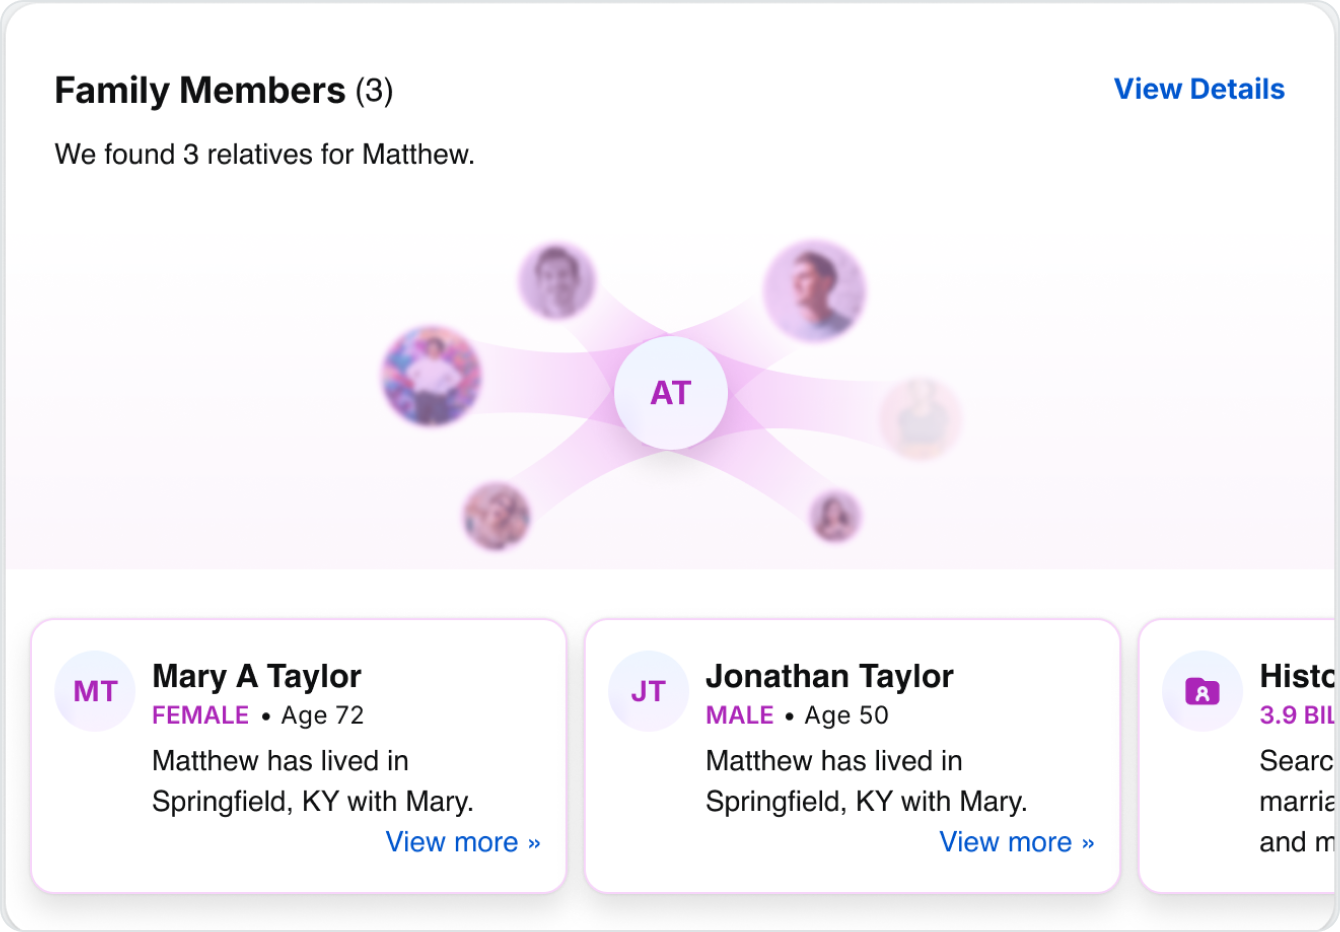Click the Family Members (3) heading
1340x932 pixels.
tap(223, 91)
